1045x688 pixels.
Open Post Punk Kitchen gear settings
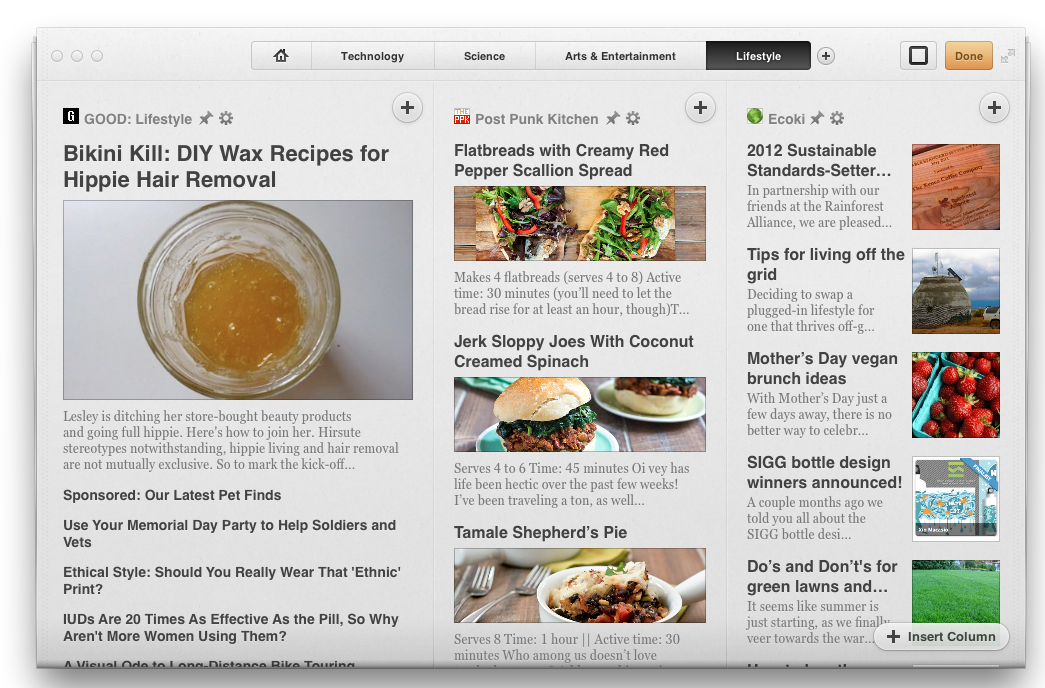(x=633, y=119)
